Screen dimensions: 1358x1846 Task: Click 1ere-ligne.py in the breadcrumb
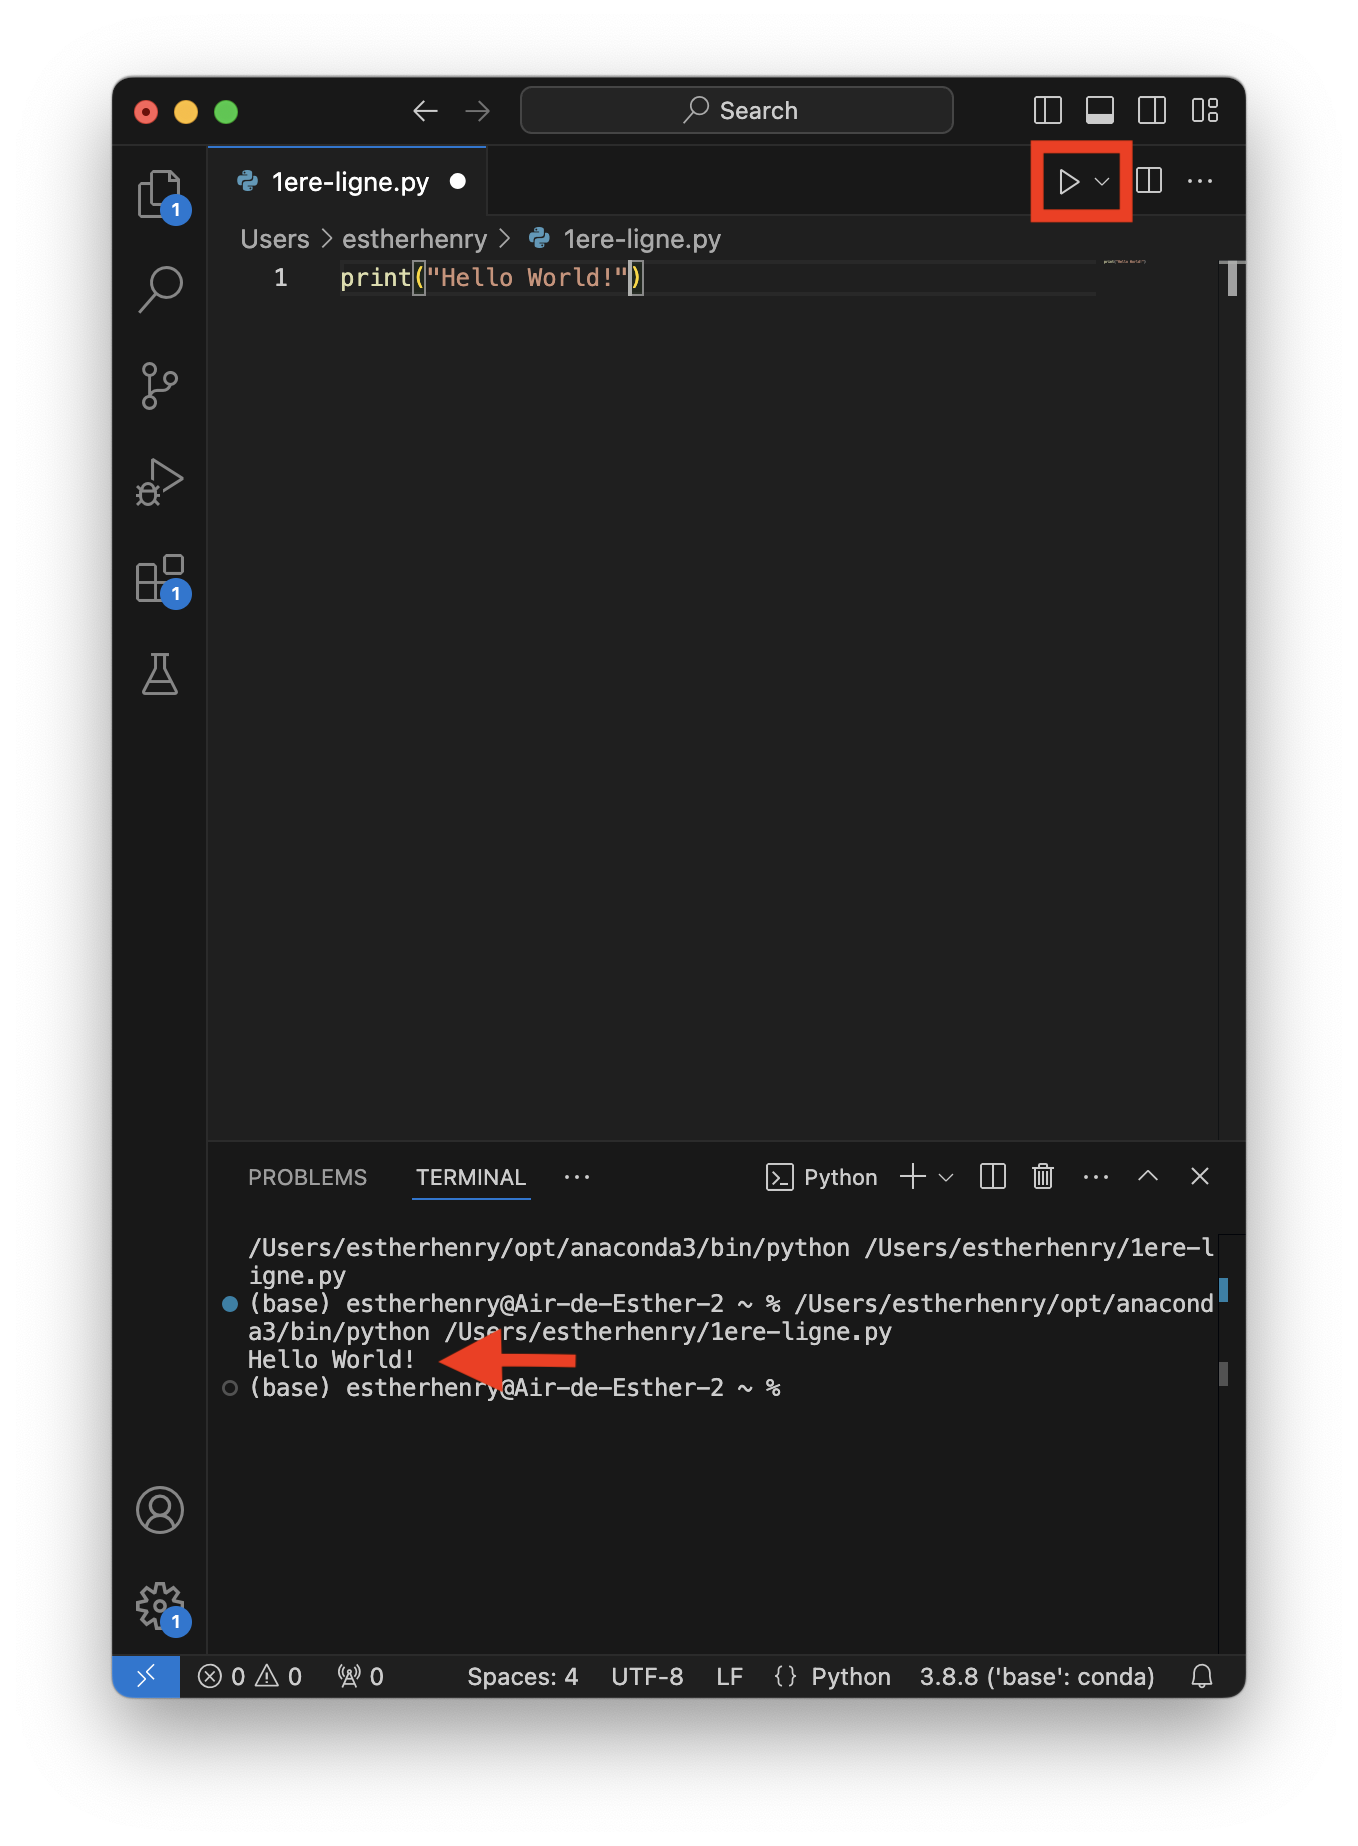[x=642, y=239]
